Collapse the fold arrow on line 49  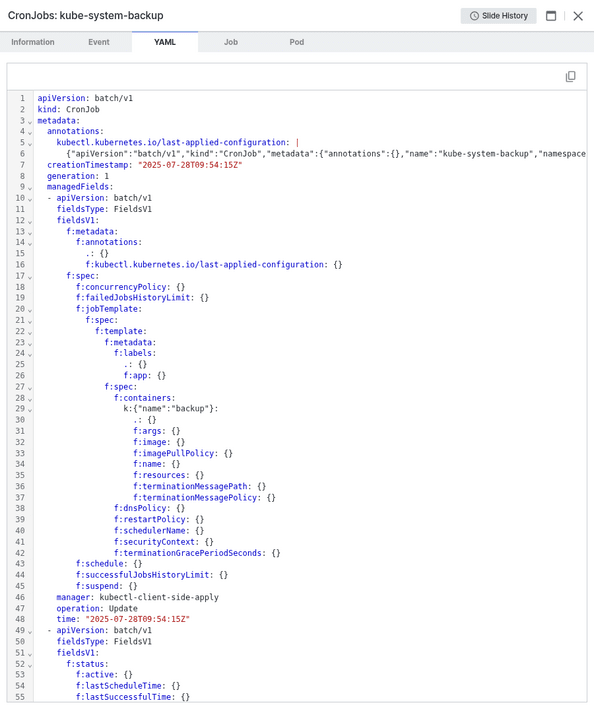click(30, 632)
